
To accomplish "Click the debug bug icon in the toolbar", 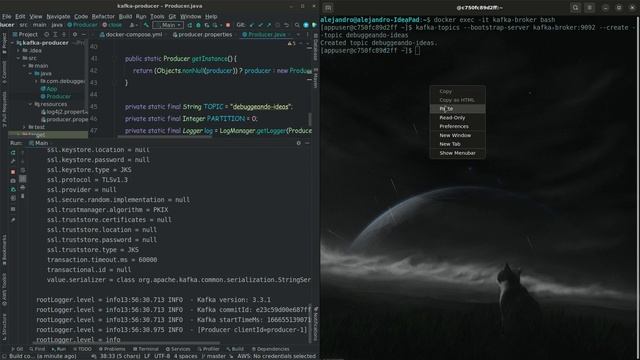I will (198, 25).
